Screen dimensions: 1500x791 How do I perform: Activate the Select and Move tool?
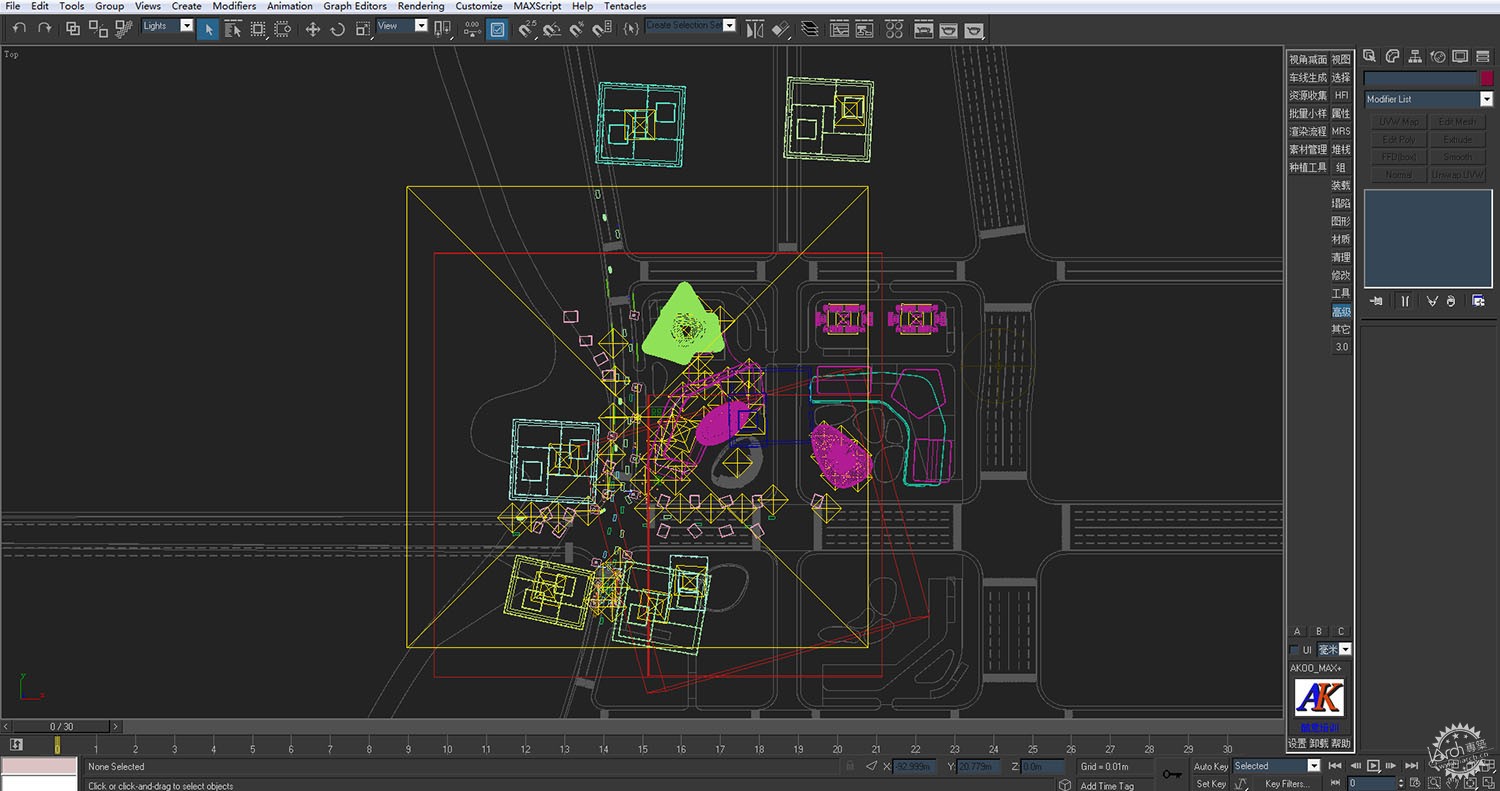312,29
